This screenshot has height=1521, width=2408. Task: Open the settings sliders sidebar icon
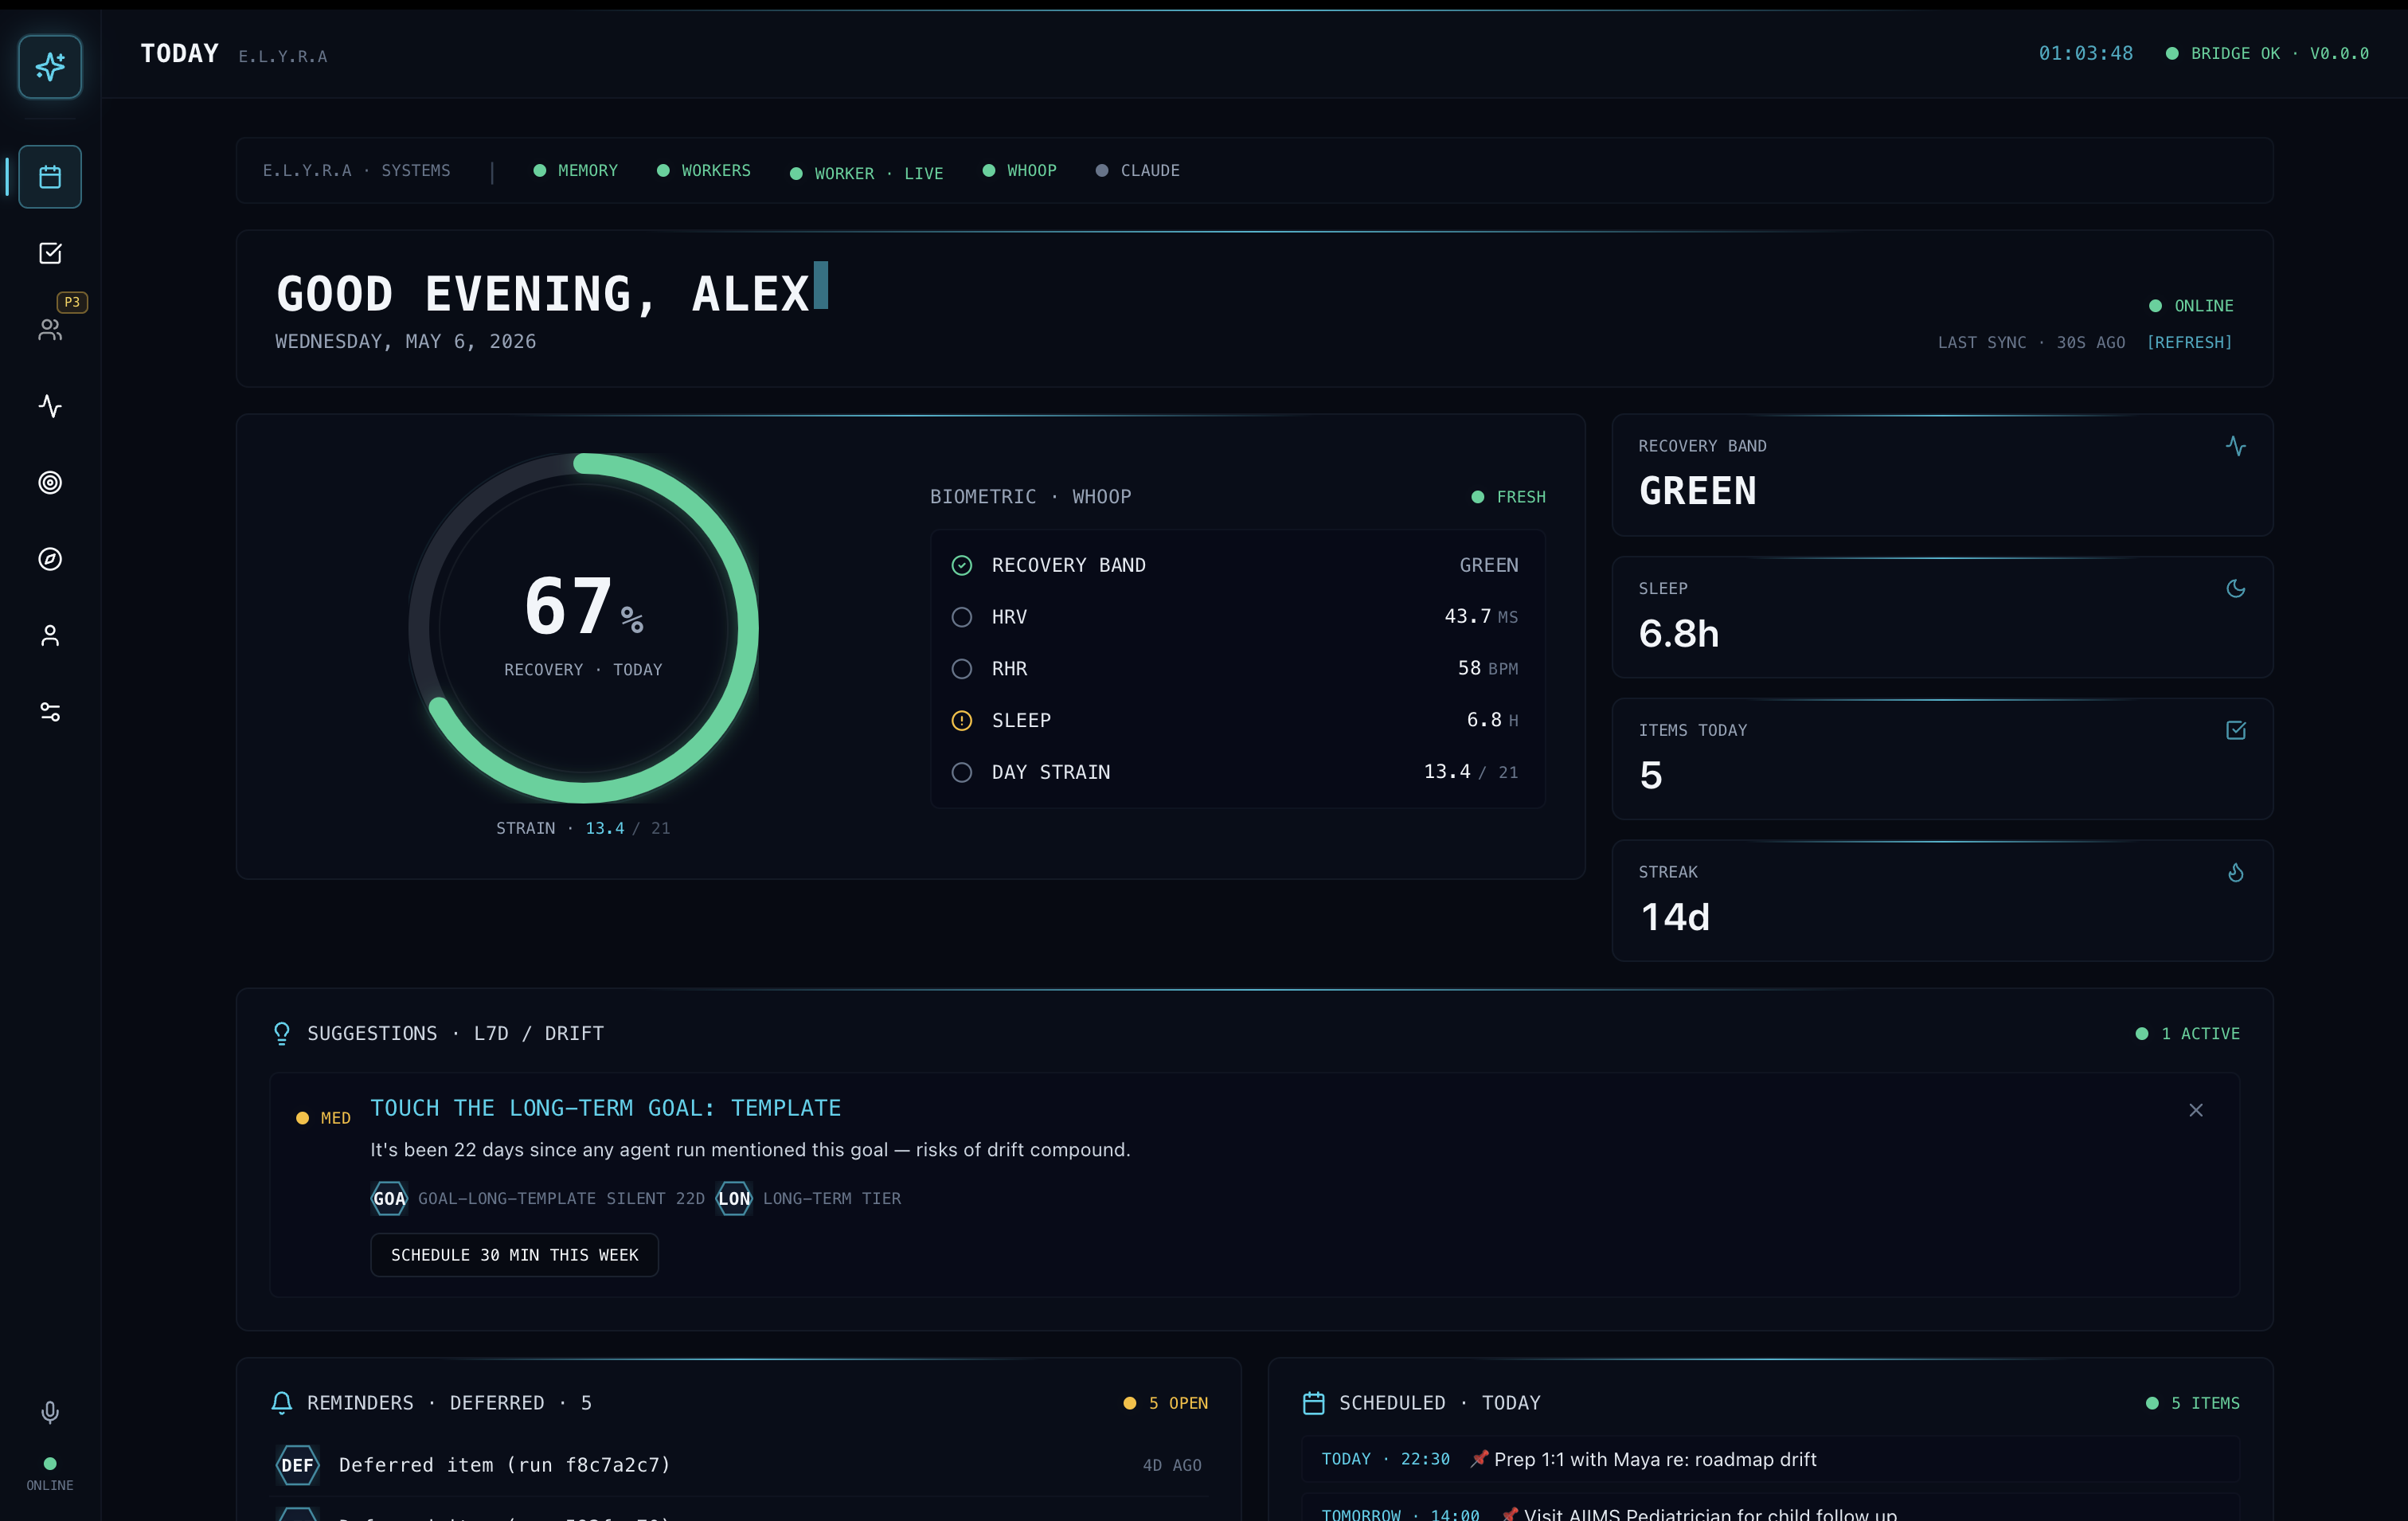coord(50,712)
